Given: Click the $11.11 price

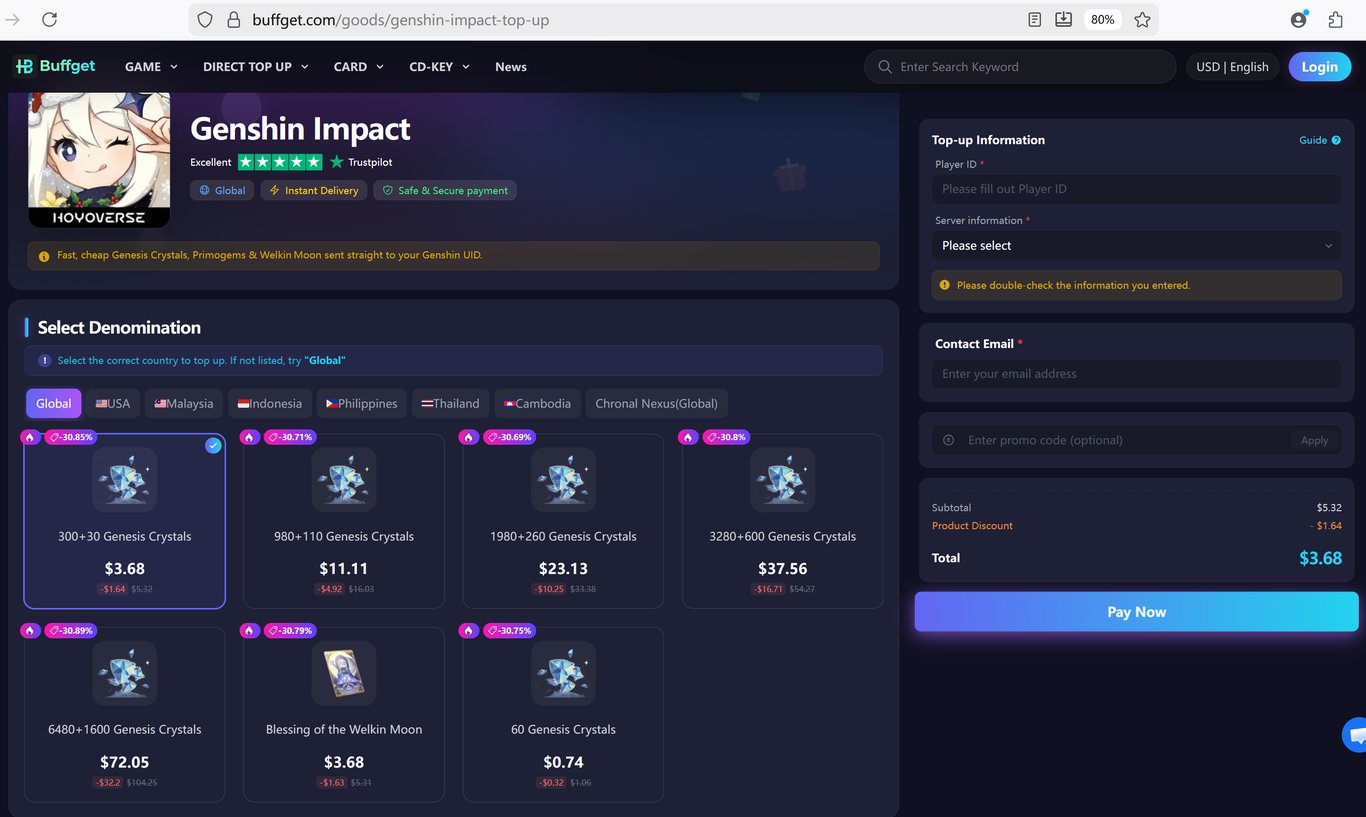Looking at the screenshot, I should click(x=344, y=569).
